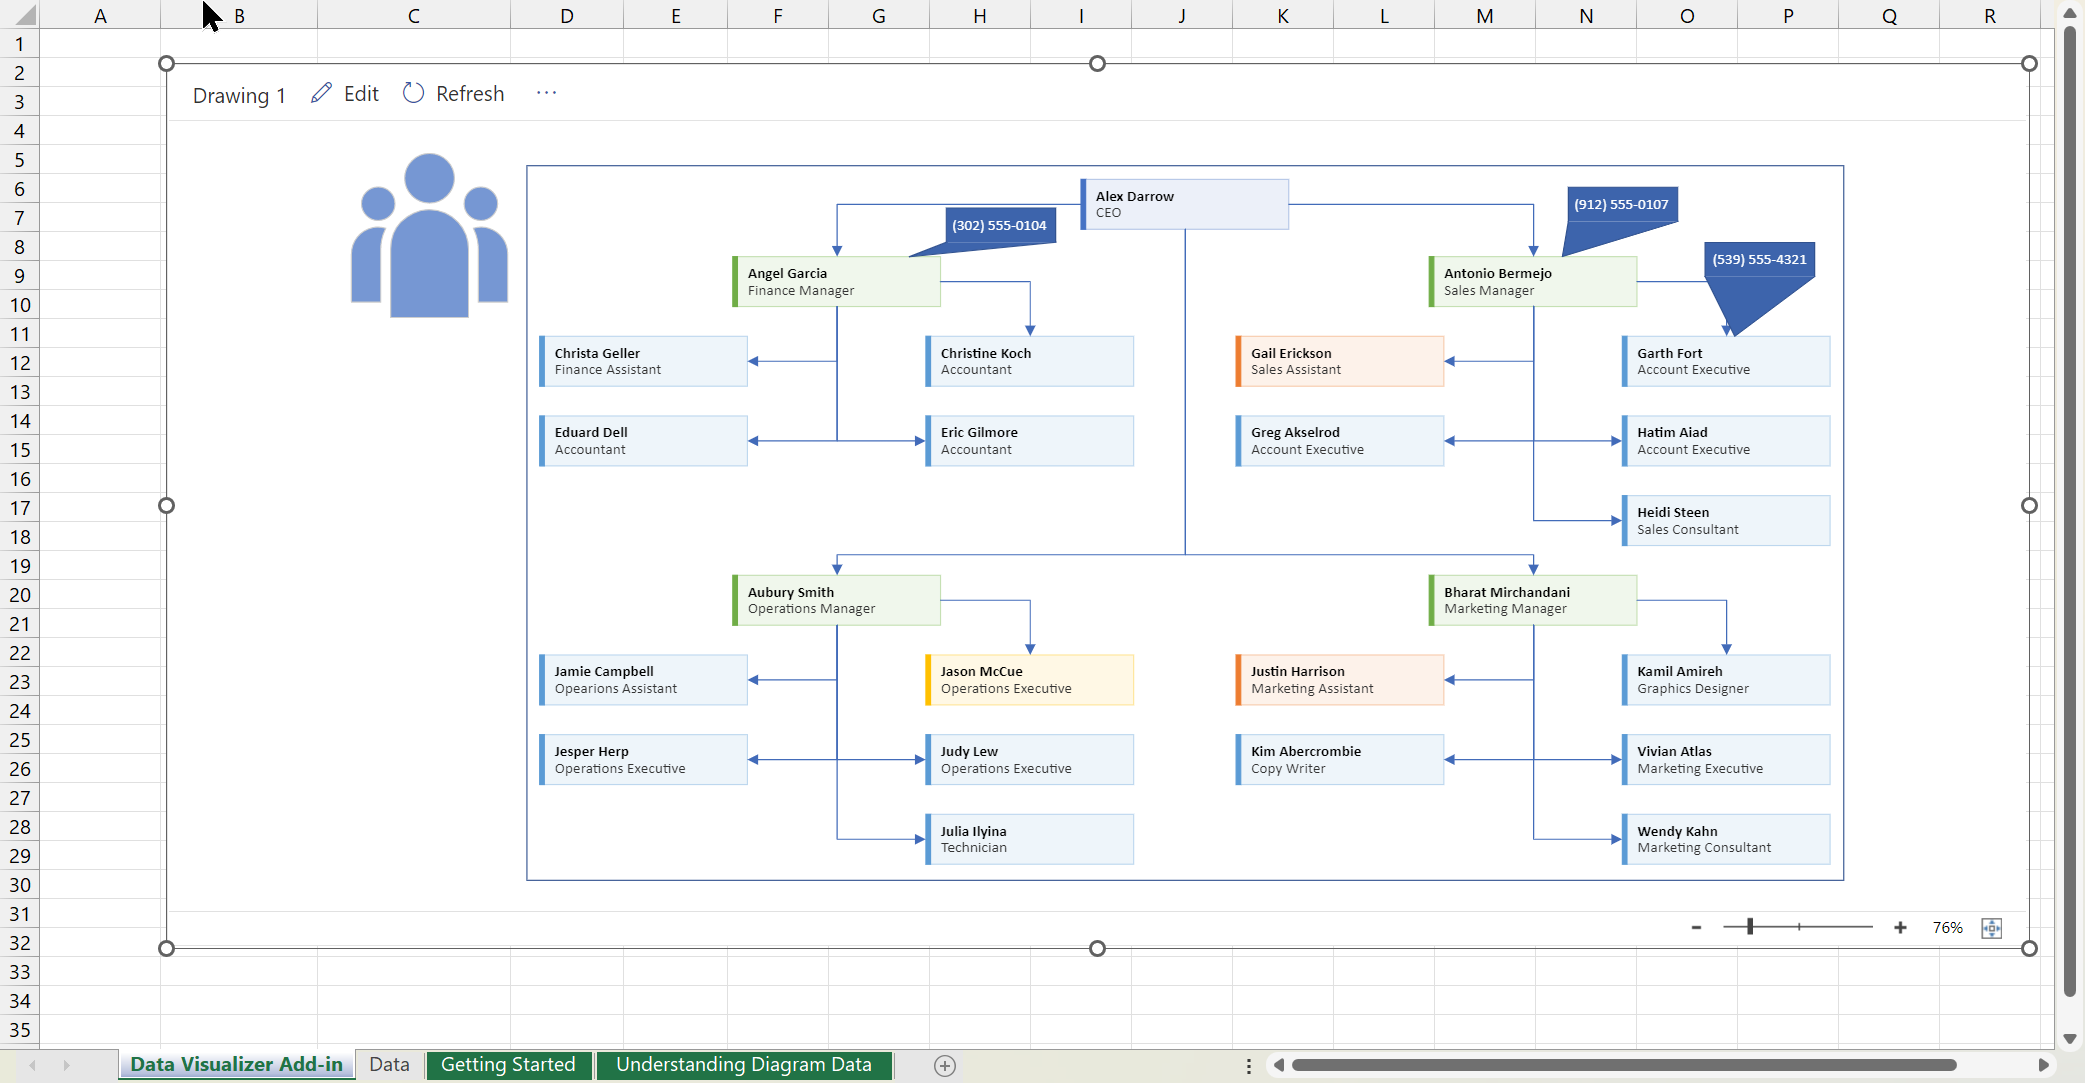
Task: Click the more options ellipsis icon
Action: click(x=545, y=92)
